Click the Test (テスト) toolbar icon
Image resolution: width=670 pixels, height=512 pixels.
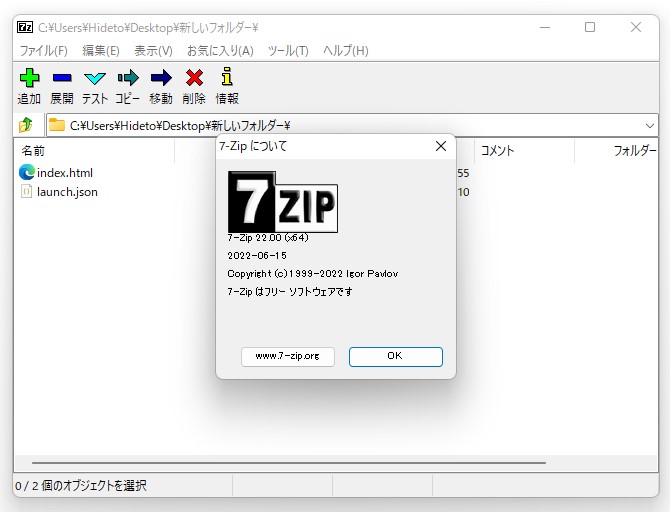tap(95, 78)
